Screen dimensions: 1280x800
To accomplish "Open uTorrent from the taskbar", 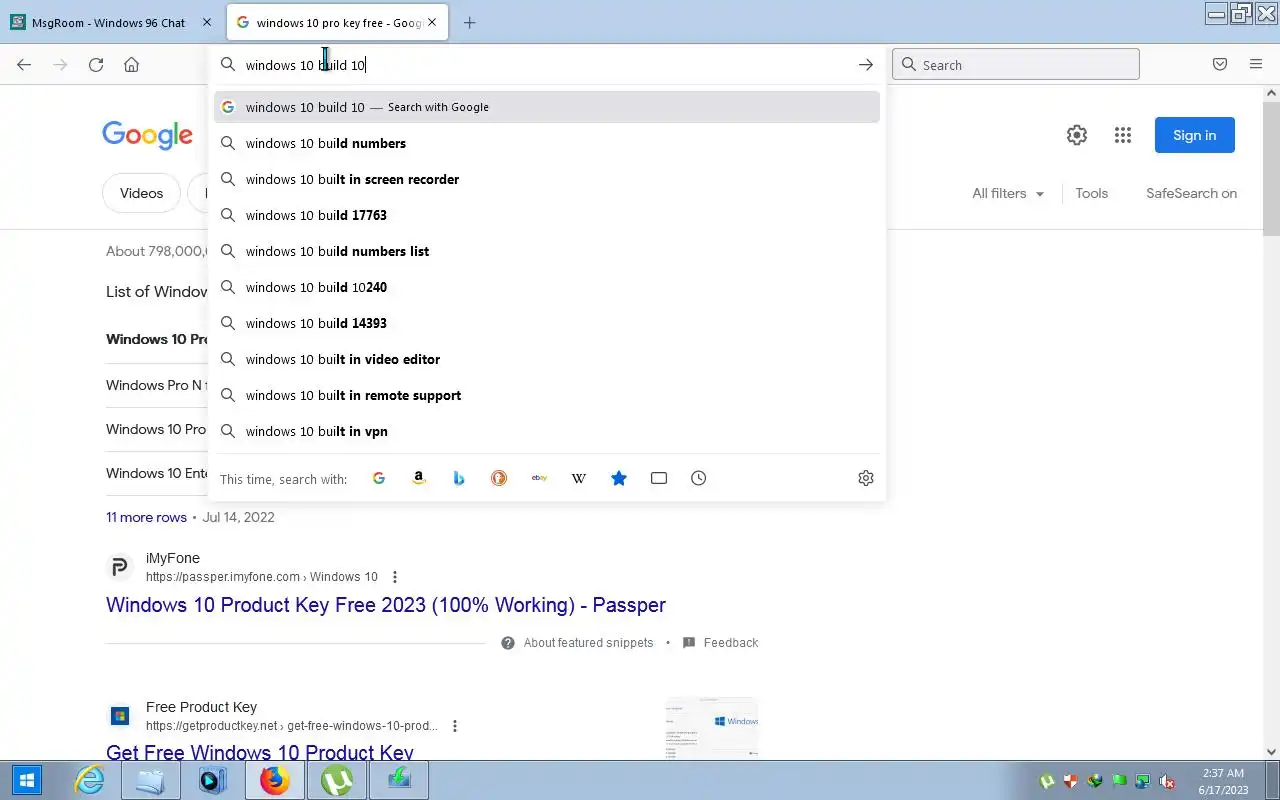I will 337,780.
